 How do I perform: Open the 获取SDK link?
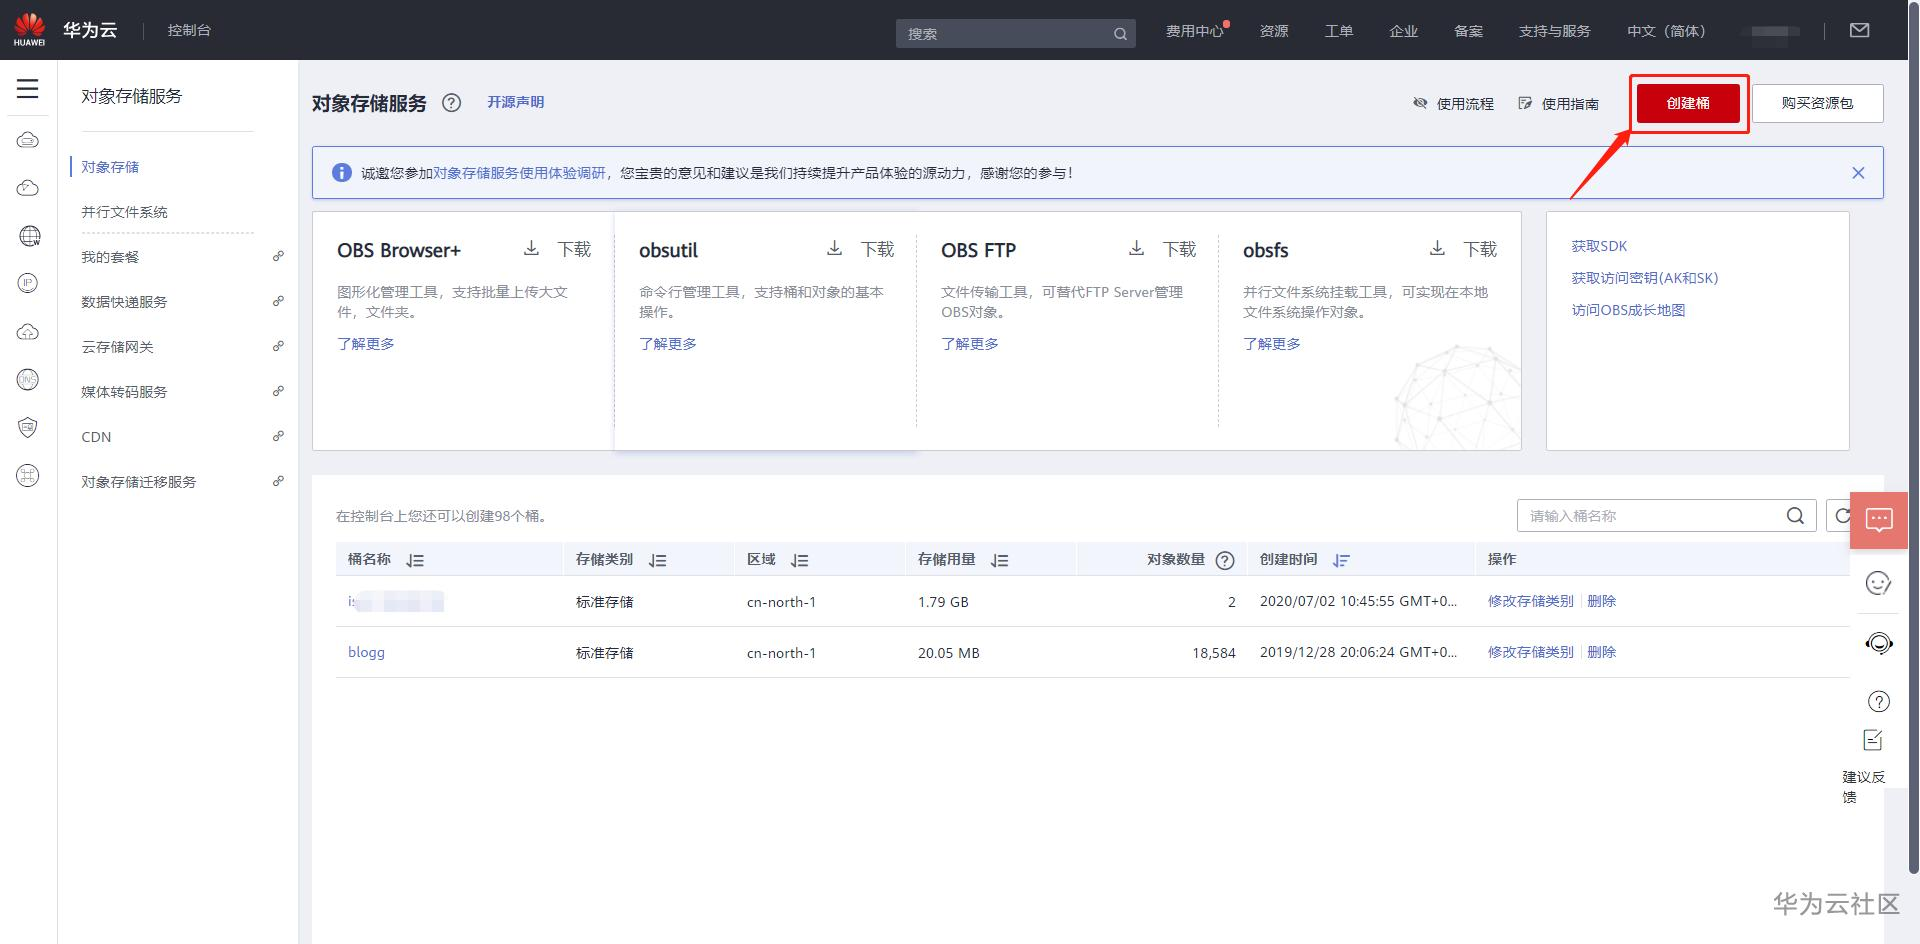pyautogui.click(x=1599, y=246)
